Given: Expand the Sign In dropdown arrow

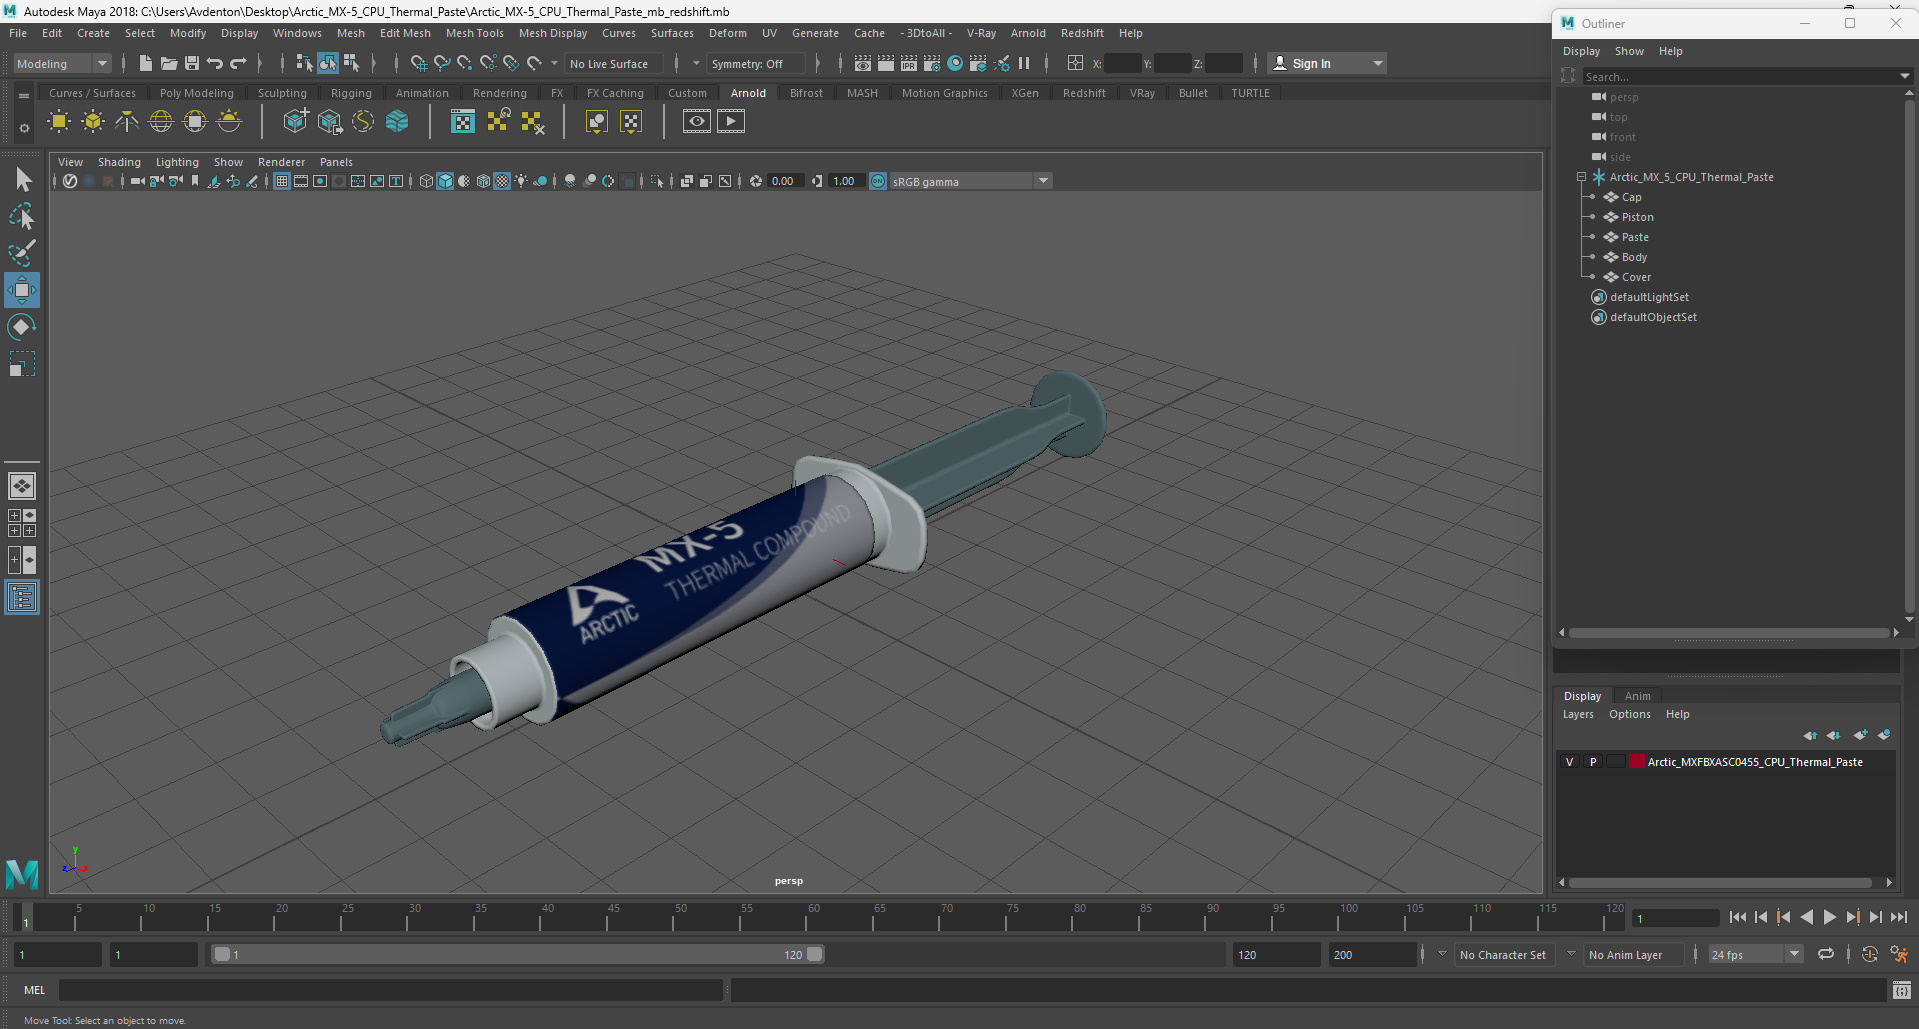Looking at the screenshot, I should tap(1378, 63).
